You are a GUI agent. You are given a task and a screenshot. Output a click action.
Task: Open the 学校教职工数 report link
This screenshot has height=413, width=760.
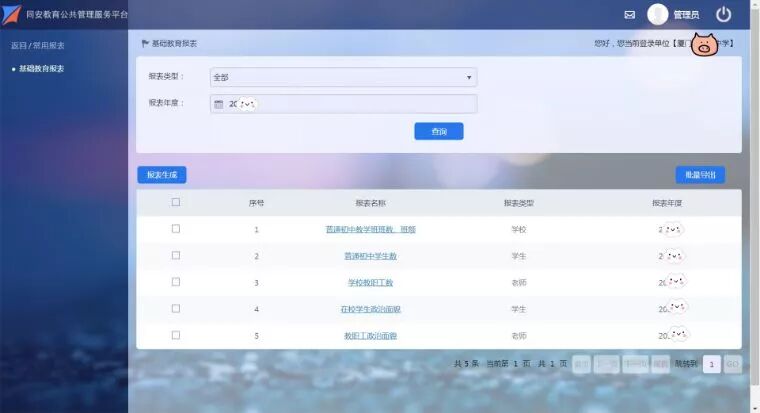370,283
